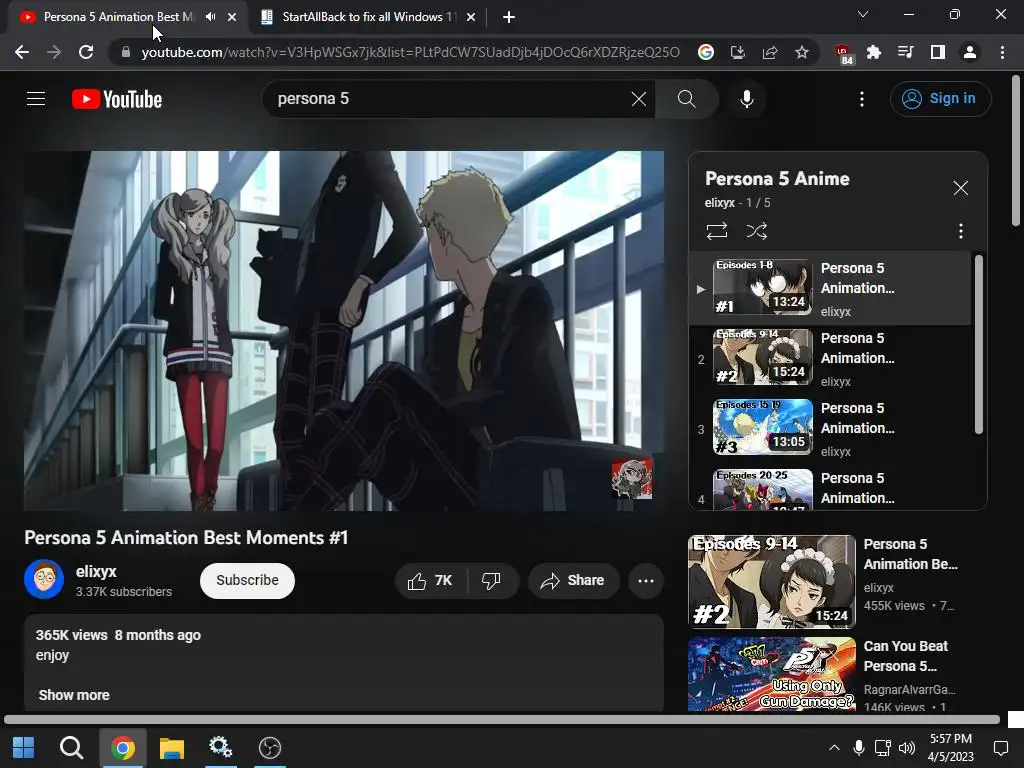1024x768 pixels.
Task: View site info lock icon
Action: pos(125,52)
